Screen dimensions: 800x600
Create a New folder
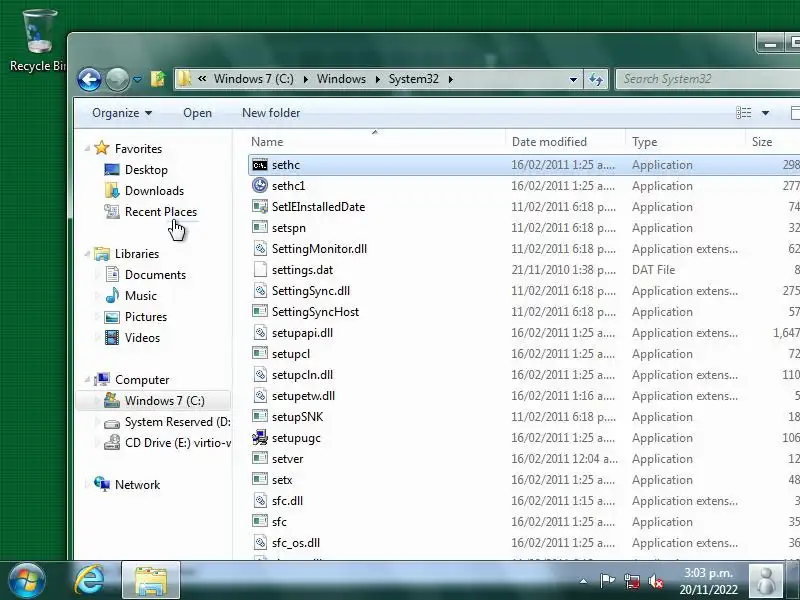[x=271, y=113]
